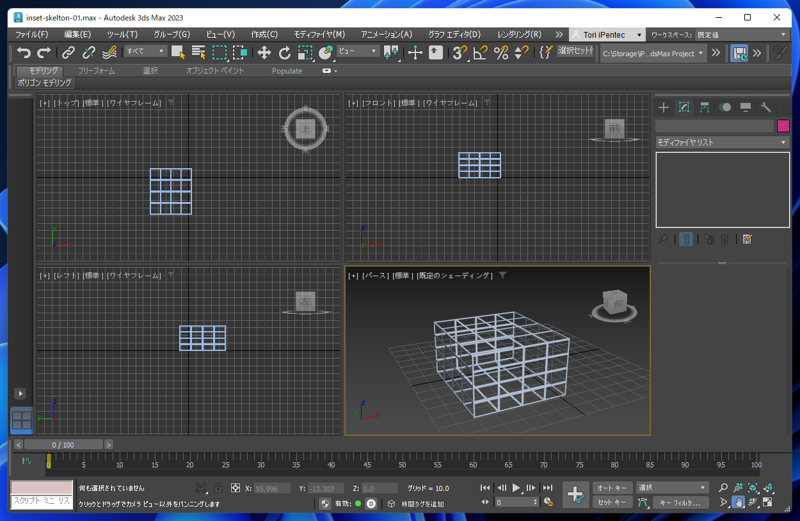The width and height of the screenshot is (800, 521).
Task: Open the Hierarchy tab in command panel
Action: click(x=705, y=107)
